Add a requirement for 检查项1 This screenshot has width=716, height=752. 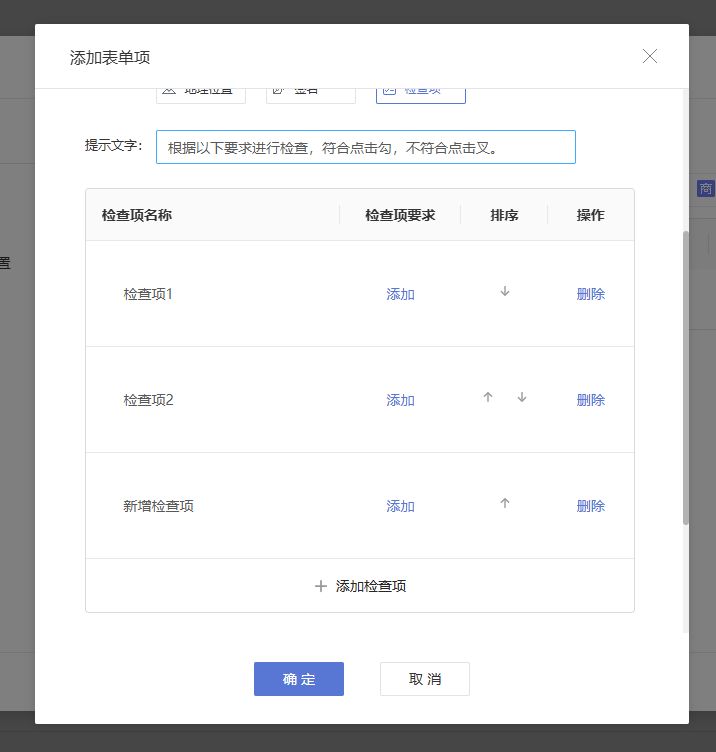click(400, 294)
